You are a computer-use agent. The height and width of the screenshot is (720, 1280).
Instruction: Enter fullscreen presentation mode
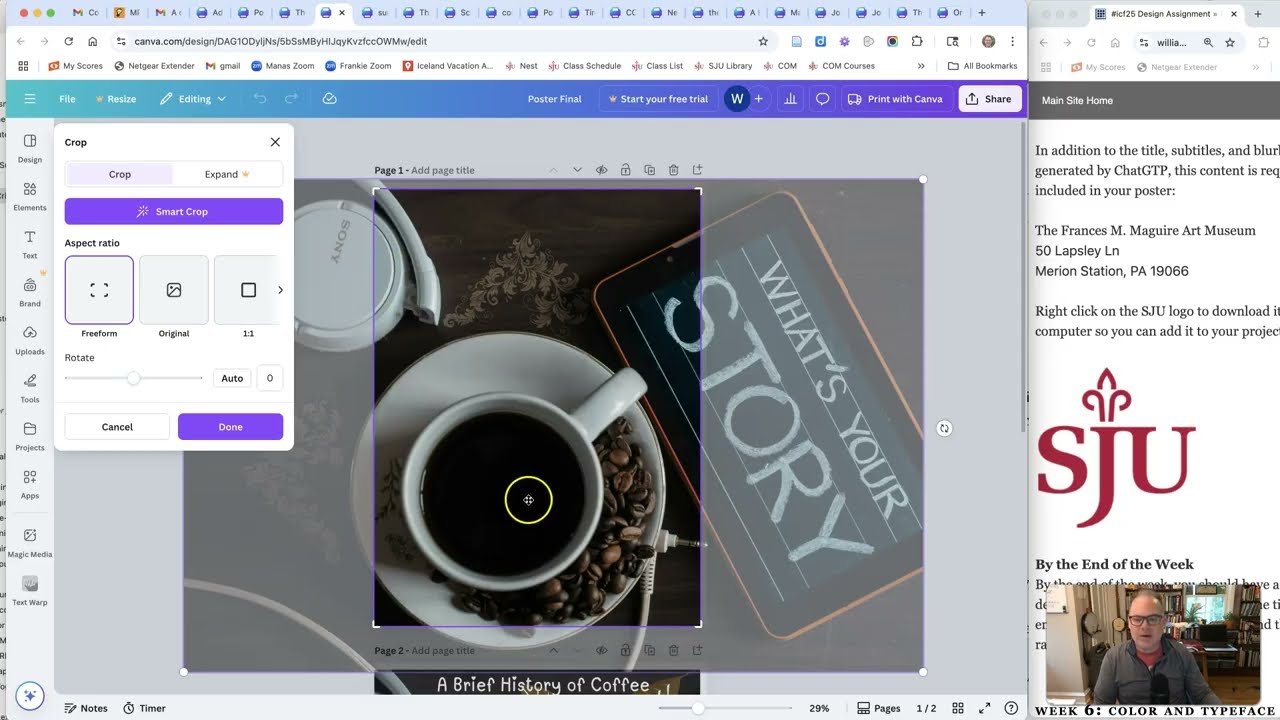click(984, 708)
